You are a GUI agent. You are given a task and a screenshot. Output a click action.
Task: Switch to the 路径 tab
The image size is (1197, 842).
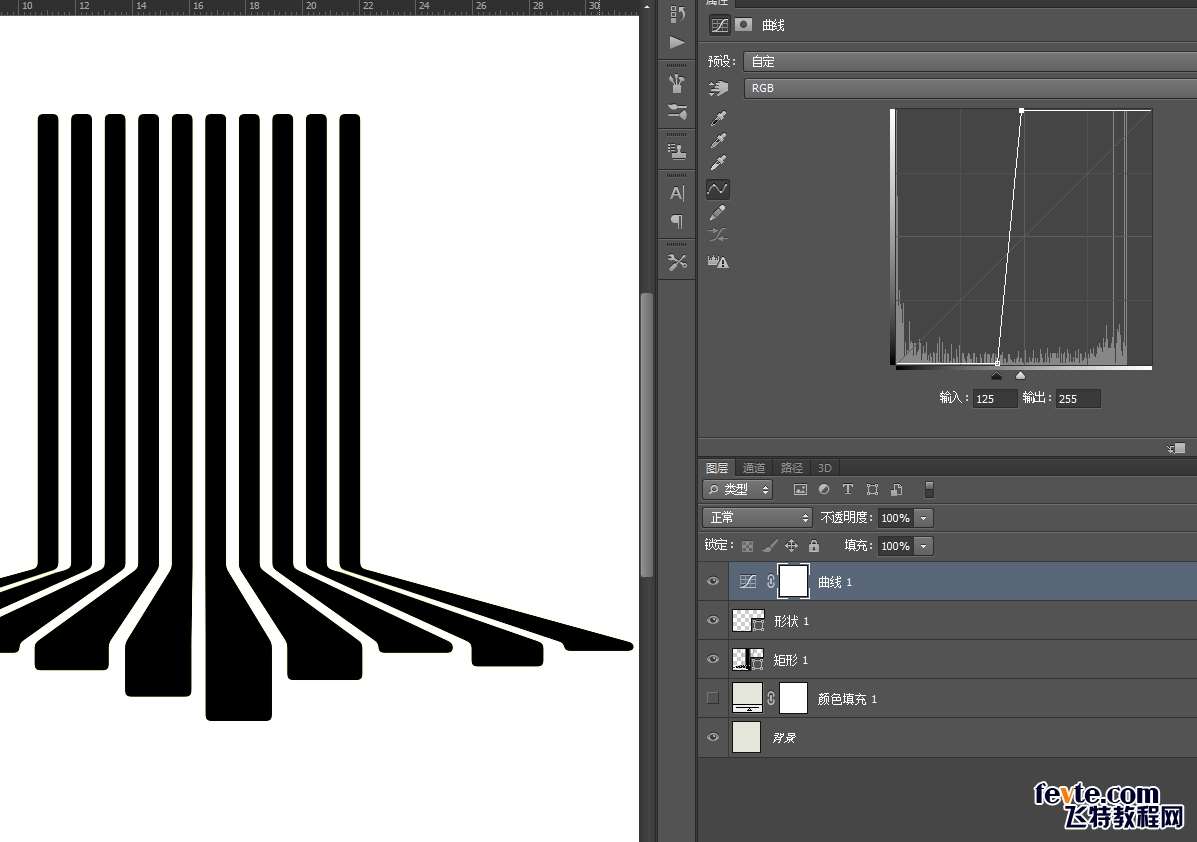tap(792, 468)
